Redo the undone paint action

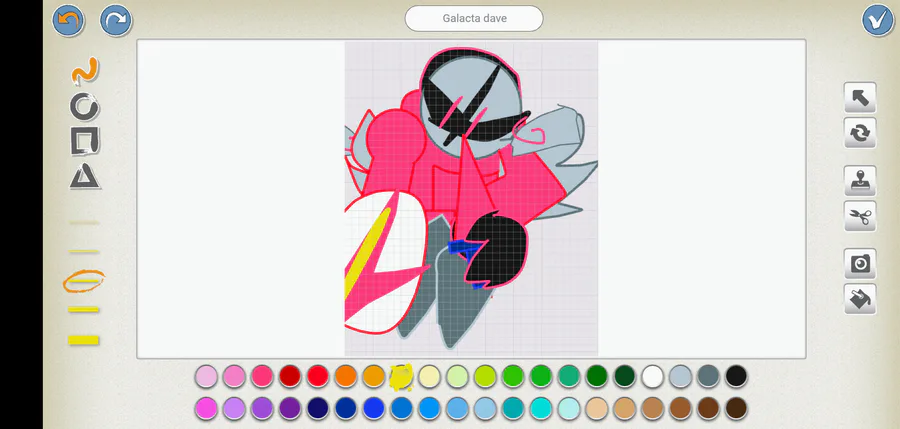[x=115, y=20]
